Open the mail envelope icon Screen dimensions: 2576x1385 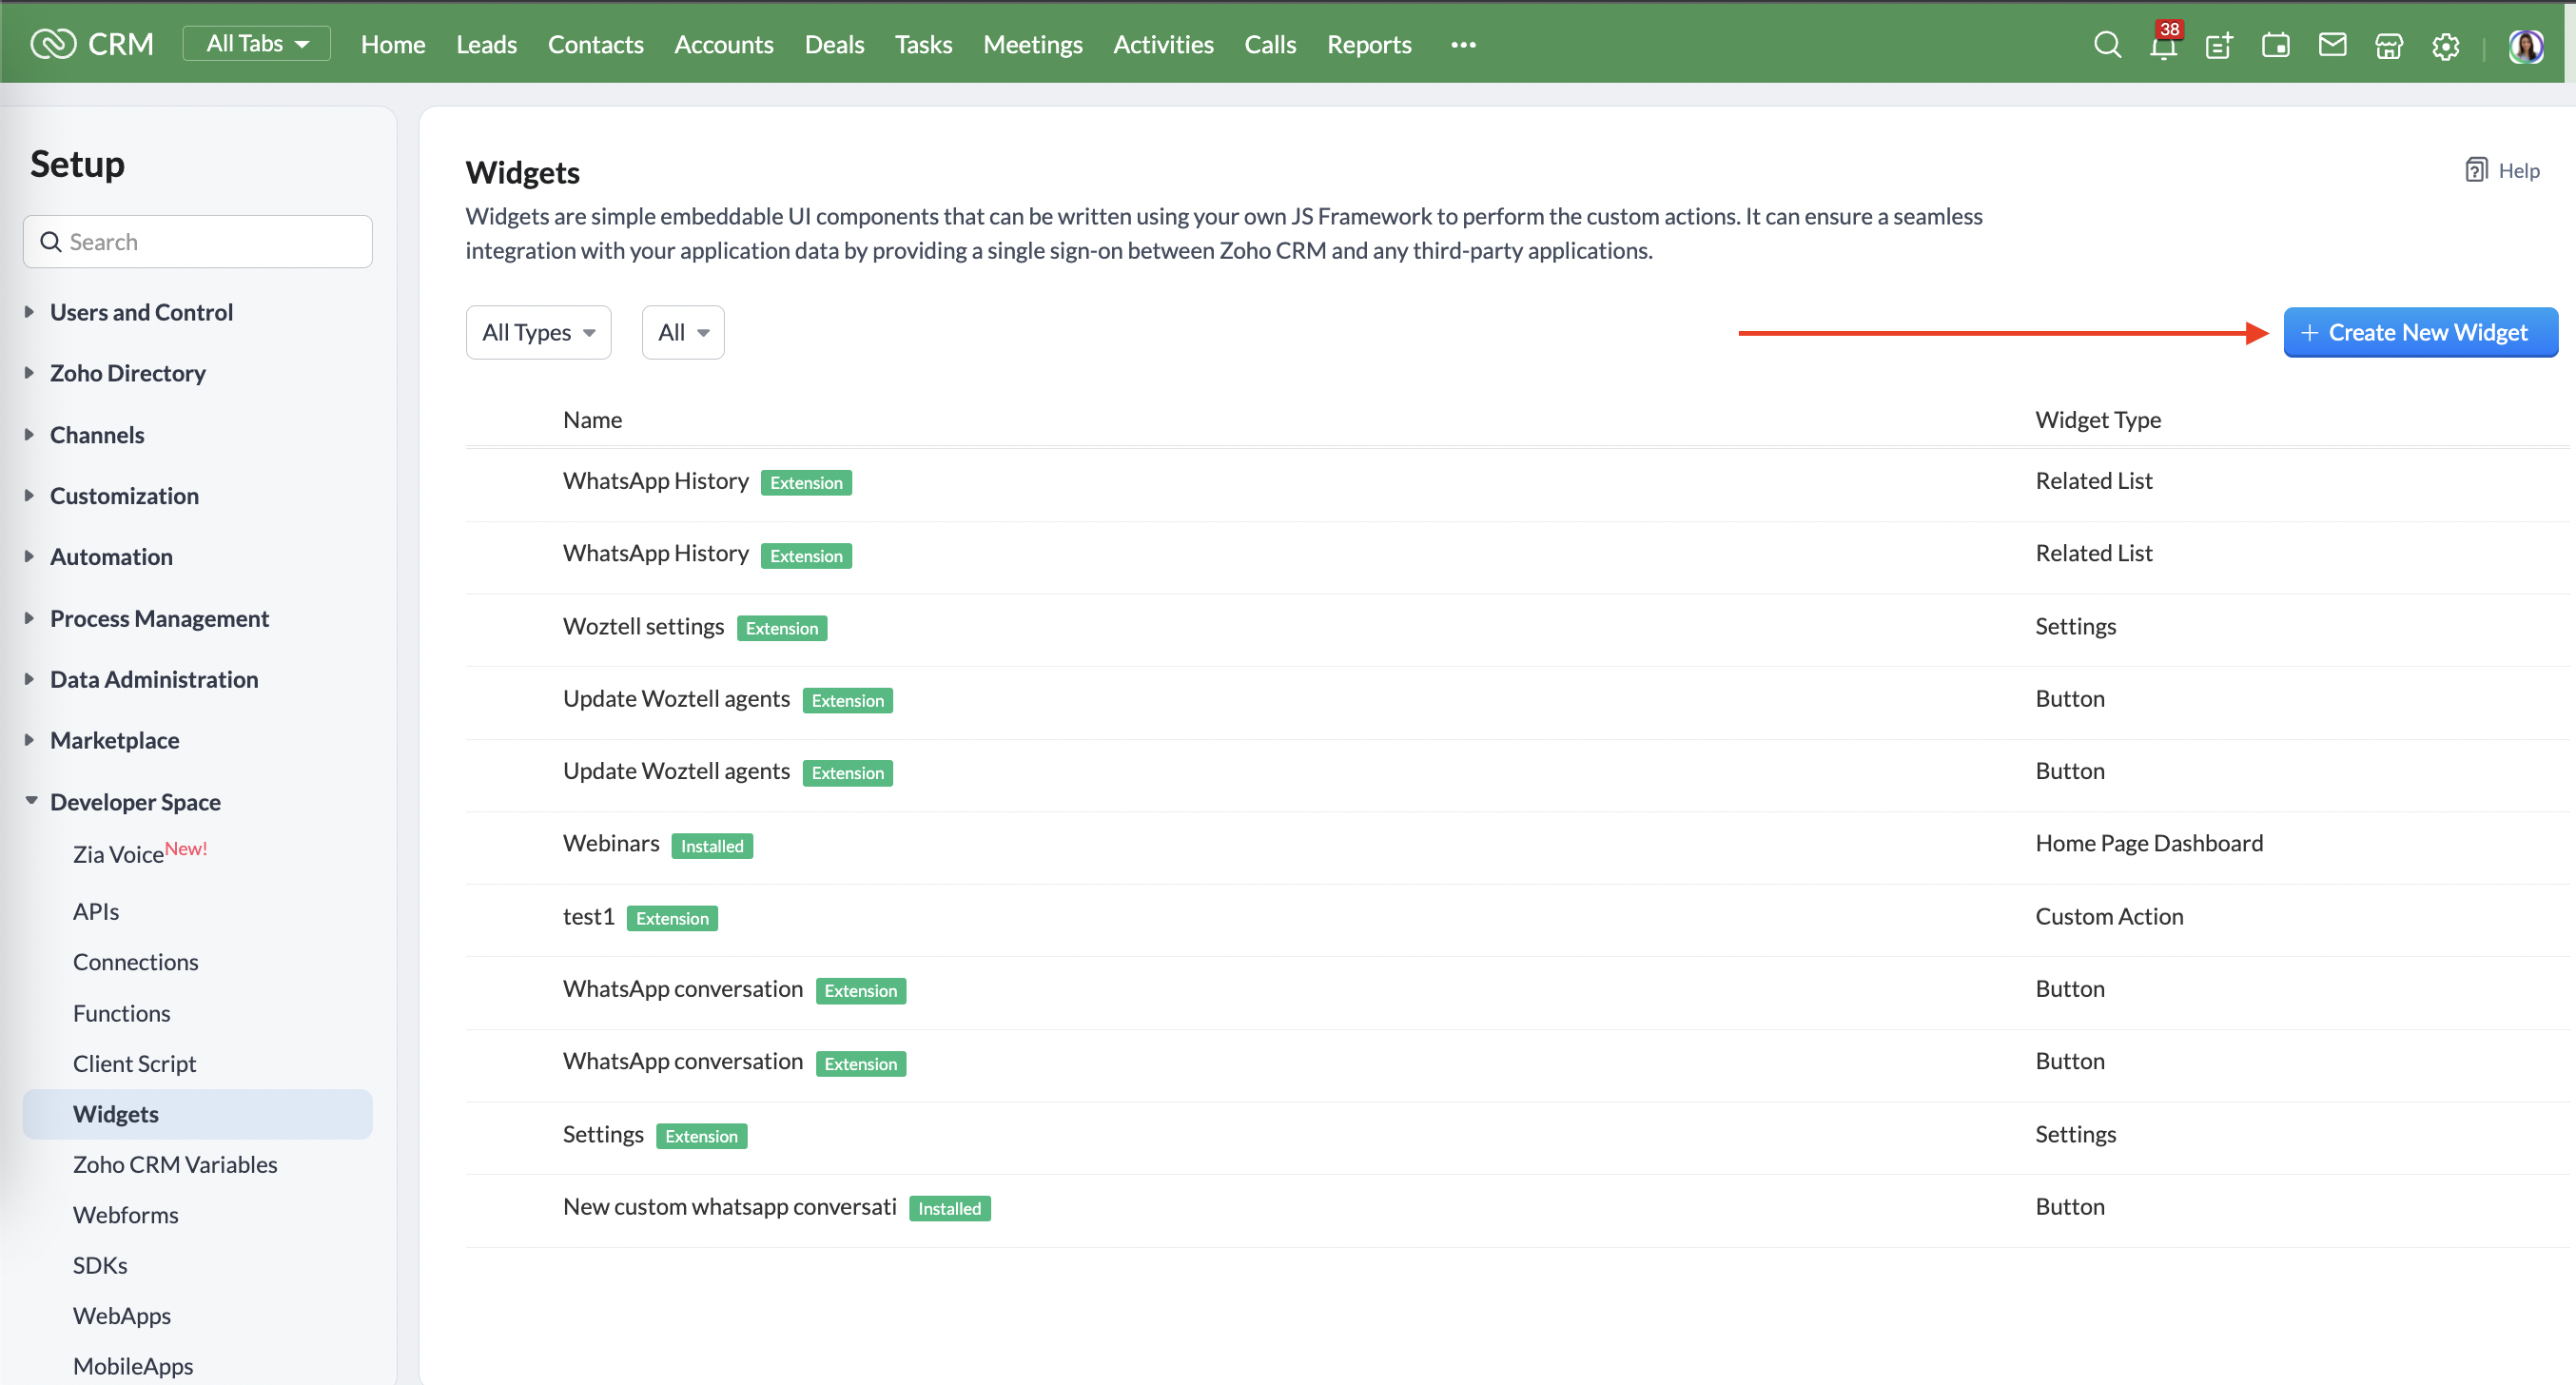pyautogui.click(x=2332, y=45)
